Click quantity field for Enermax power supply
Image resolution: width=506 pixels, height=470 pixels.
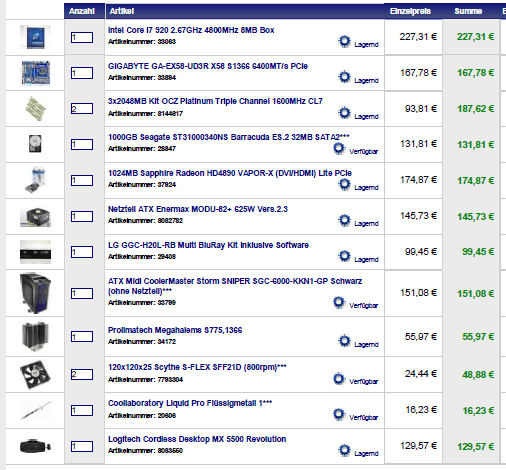82,216
